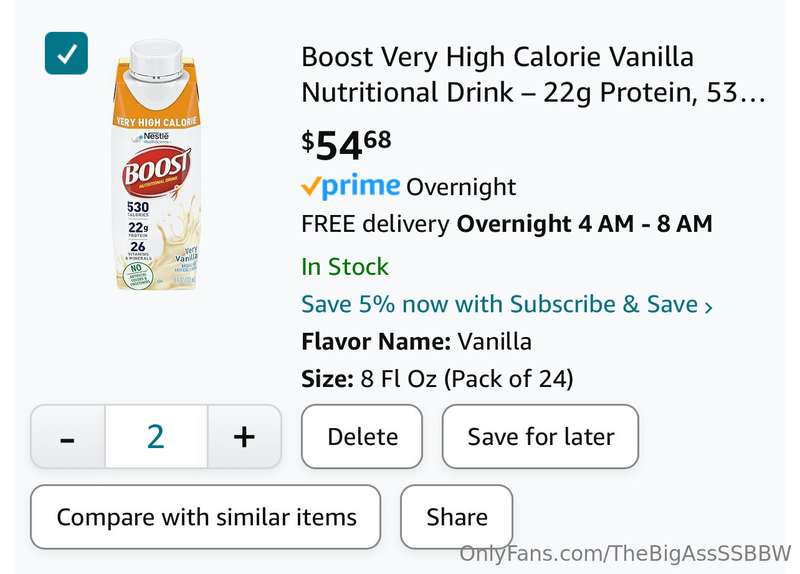The width and height of the screenshot is (800, 574).
Task: Increase quantity with the plus button
Action: click(x=244, y=437)
